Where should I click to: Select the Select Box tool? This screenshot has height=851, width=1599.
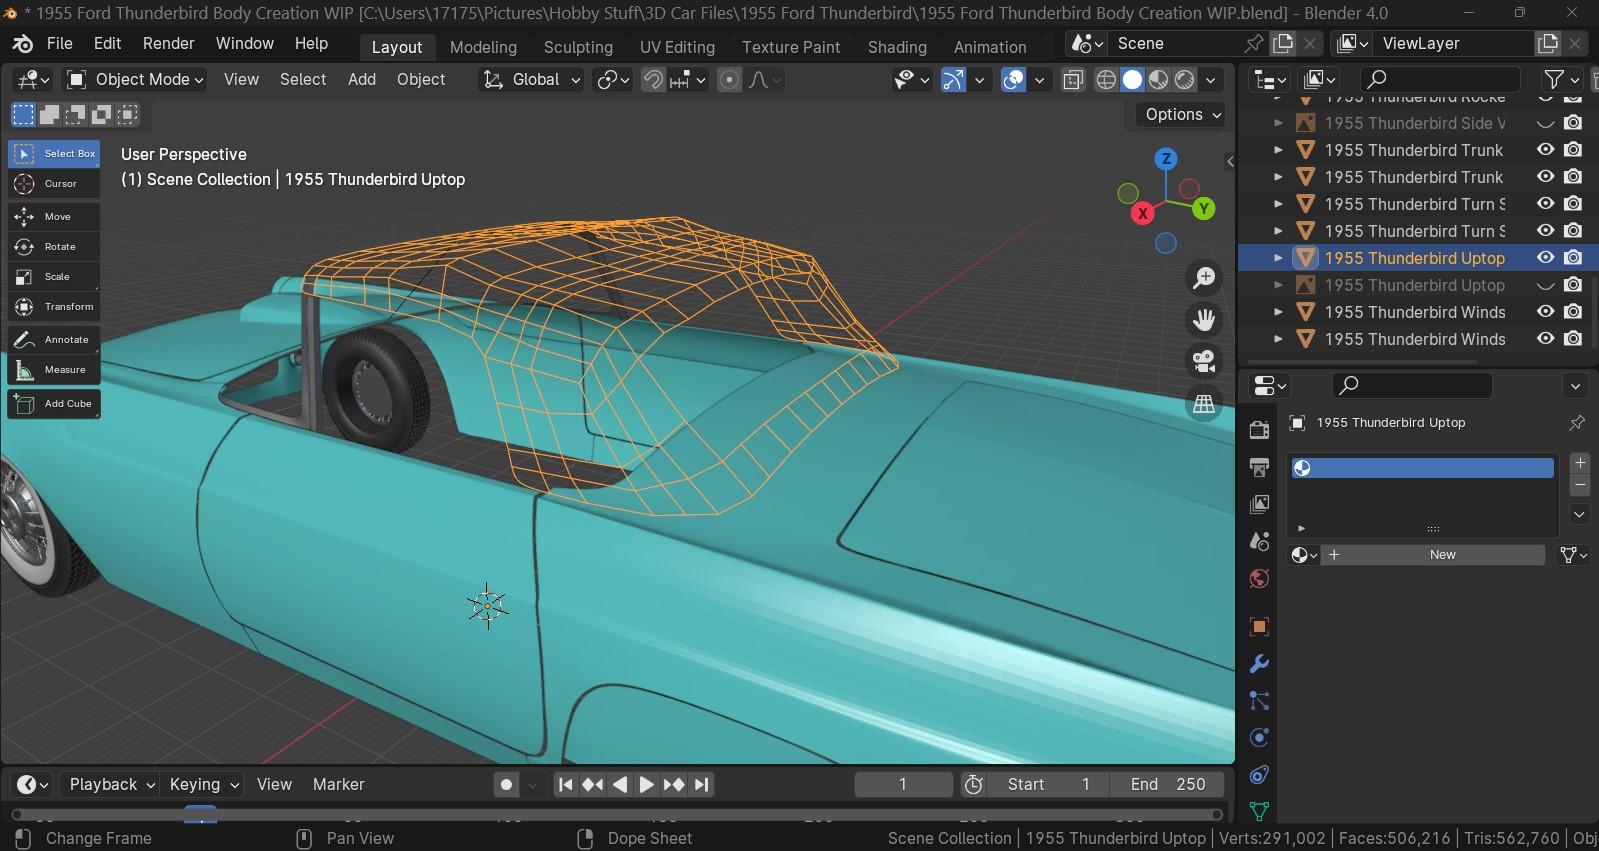[54, 154]
